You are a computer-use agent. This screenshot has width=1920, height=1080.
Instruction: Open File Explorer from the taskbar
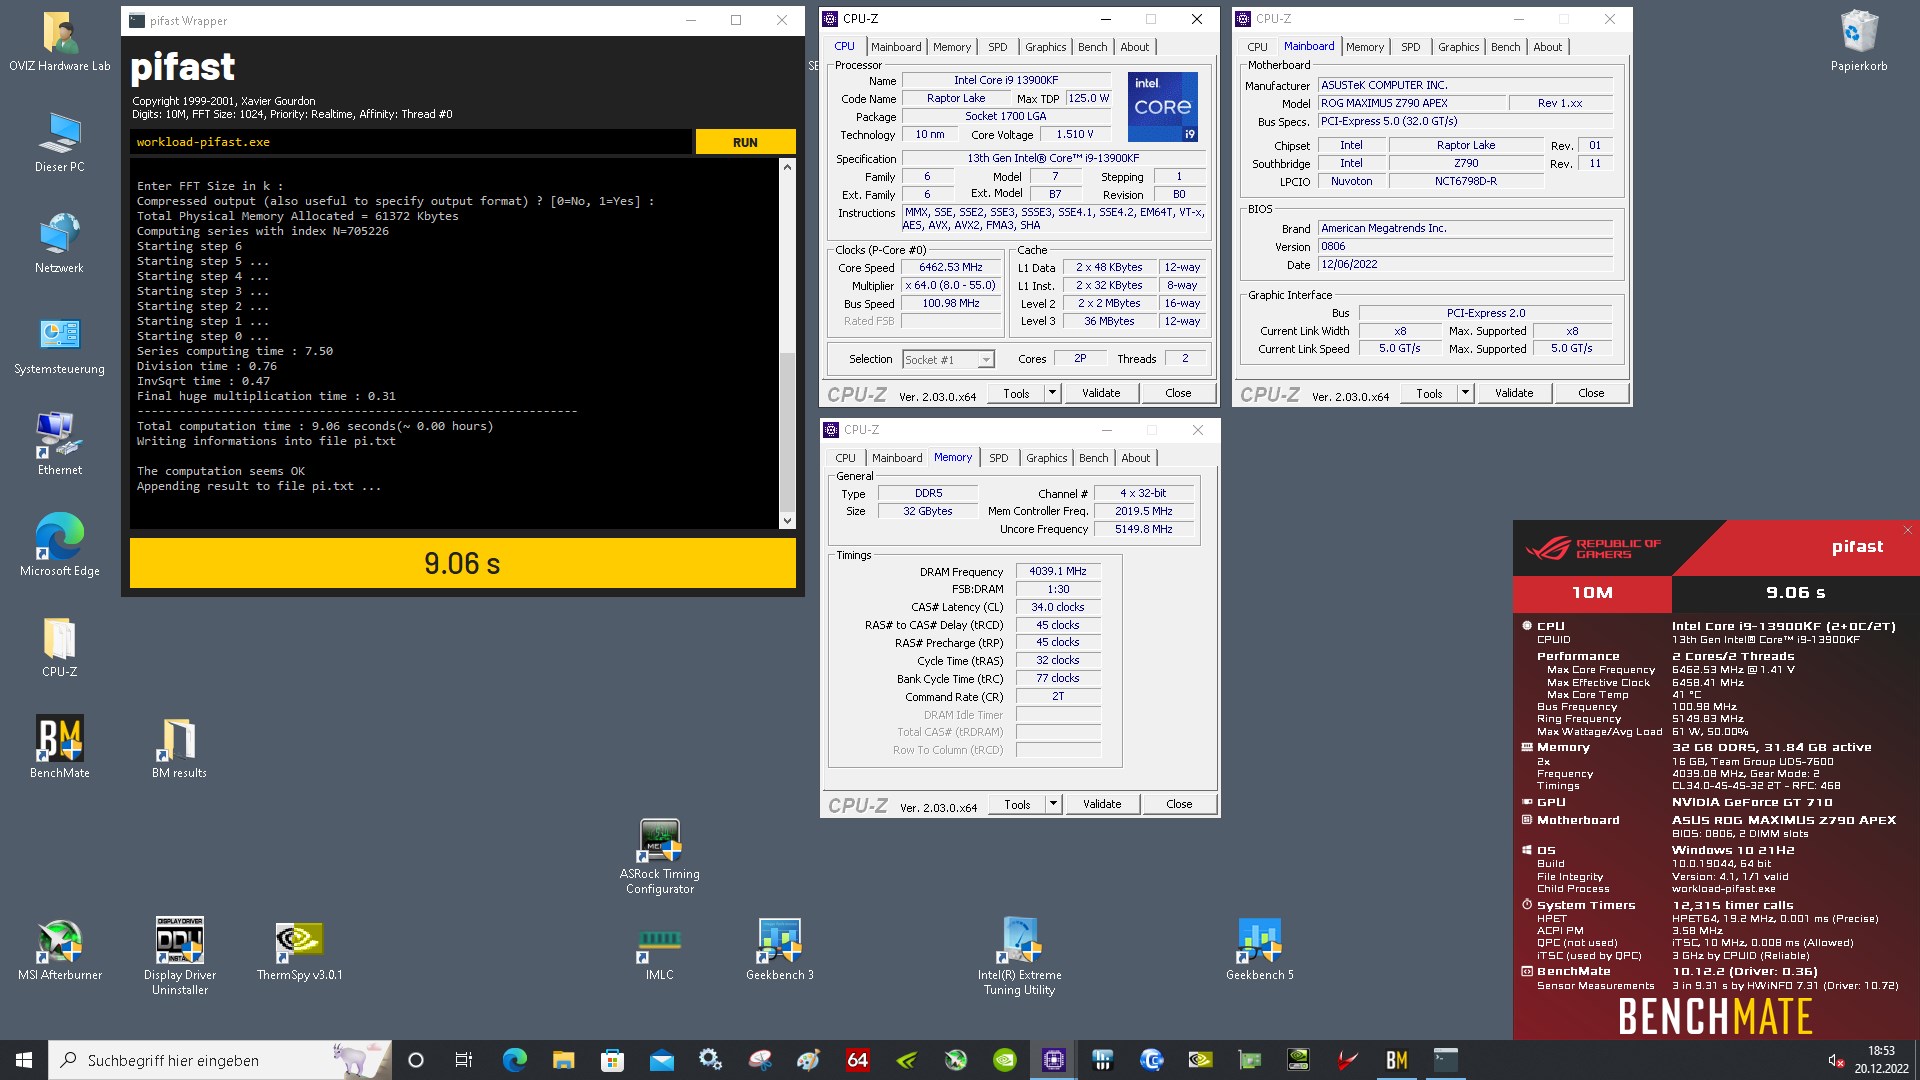[x=563, y=1060]
